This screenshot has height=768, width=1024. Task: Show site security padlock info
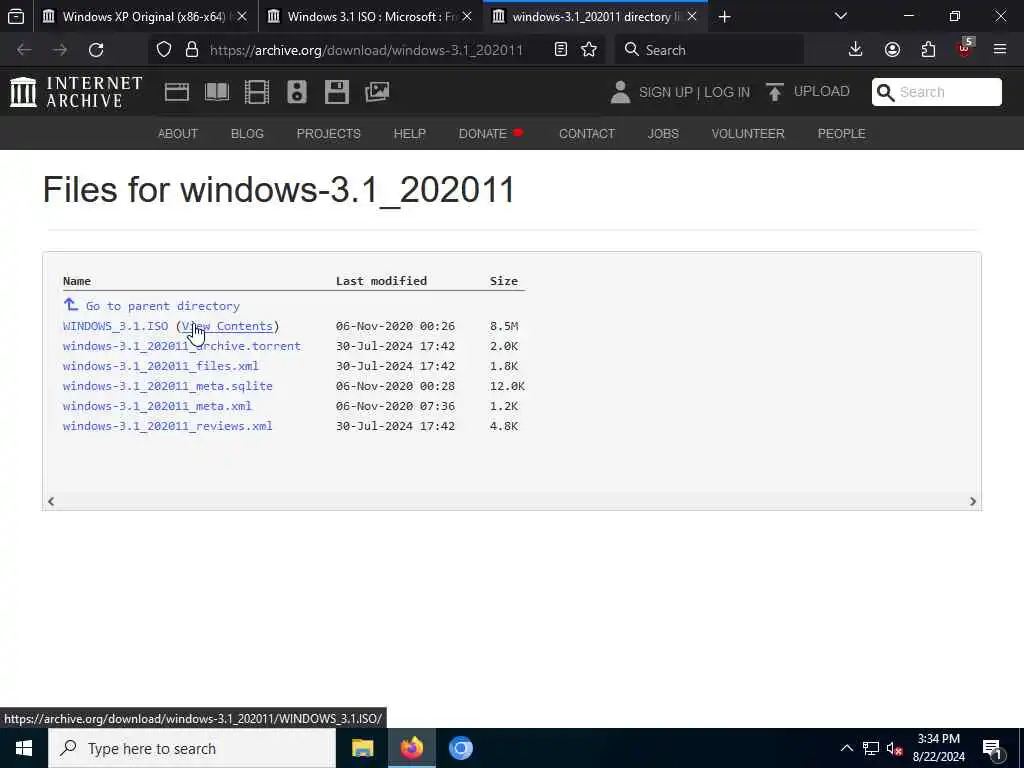[191, 50]
